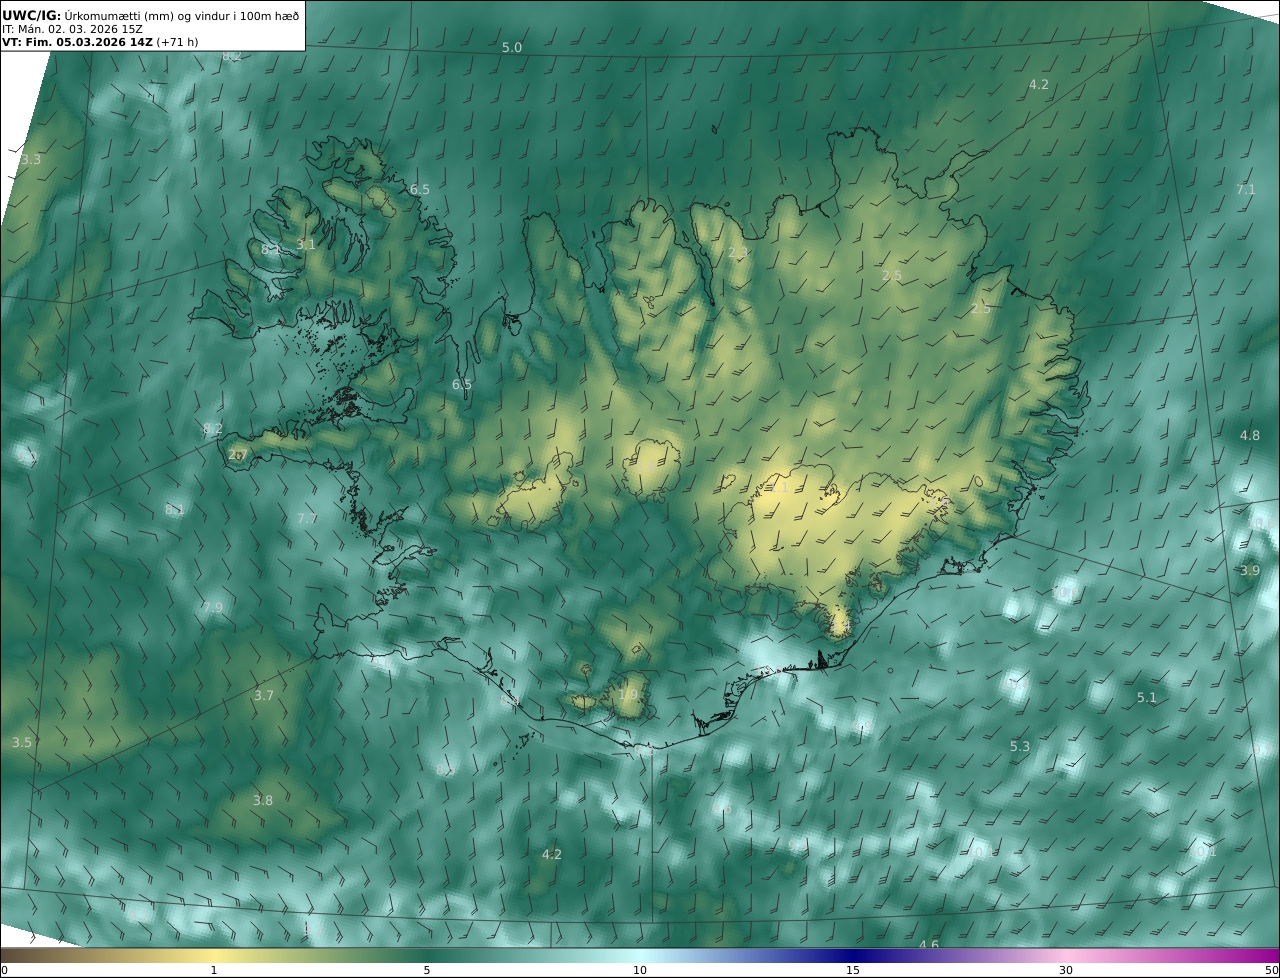Click the 'IT: Mán. 02. 03. 2026 15Z' line
This screenshot has height=978, width=1280.
coord(72,29)
